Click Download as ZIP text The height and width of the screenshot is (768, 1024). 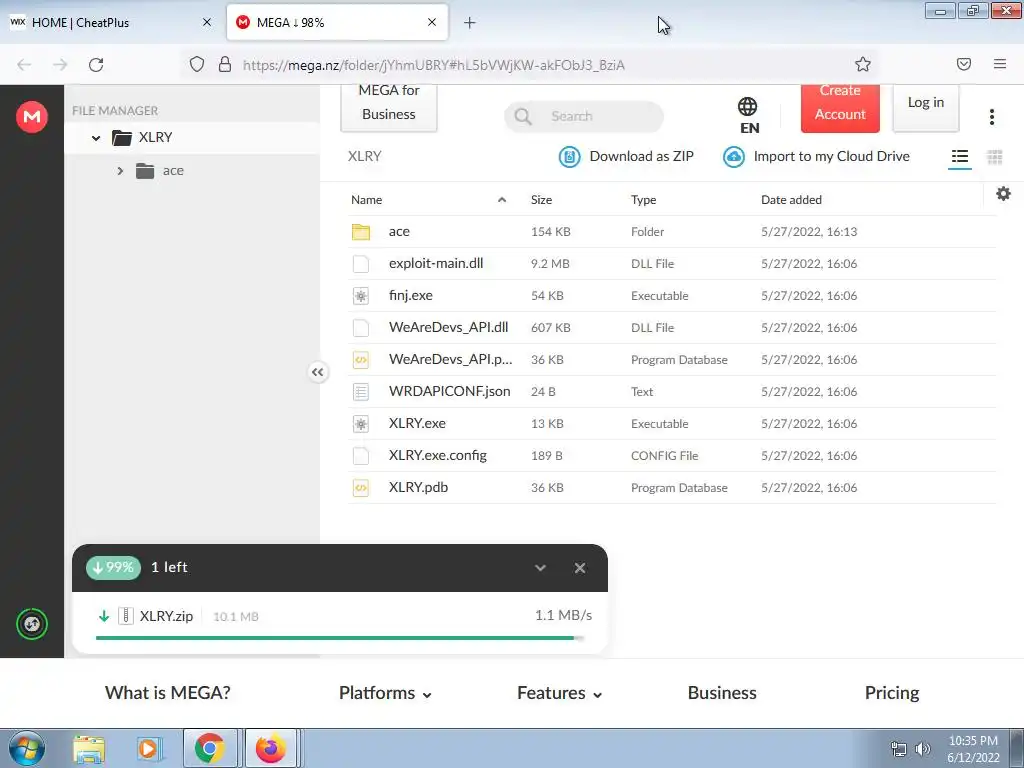pyautogui.click(x=641, y=157)
